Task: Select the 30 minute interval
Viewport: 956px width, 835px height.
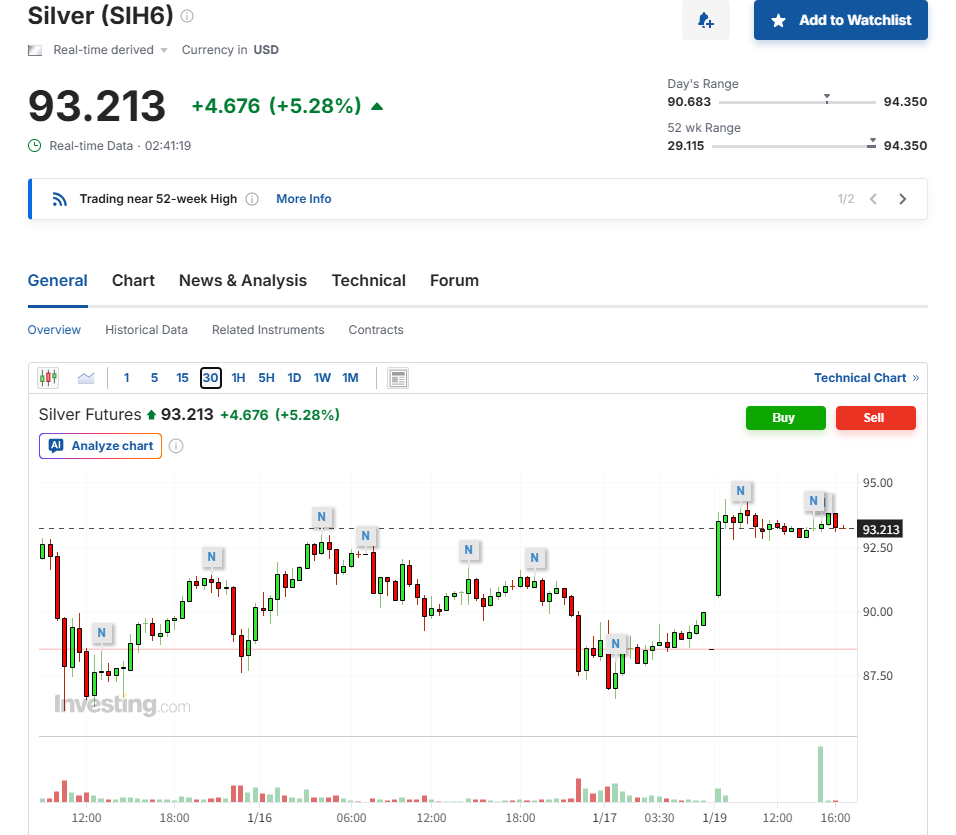Action: pyautogui.click(x=210, y=378)
